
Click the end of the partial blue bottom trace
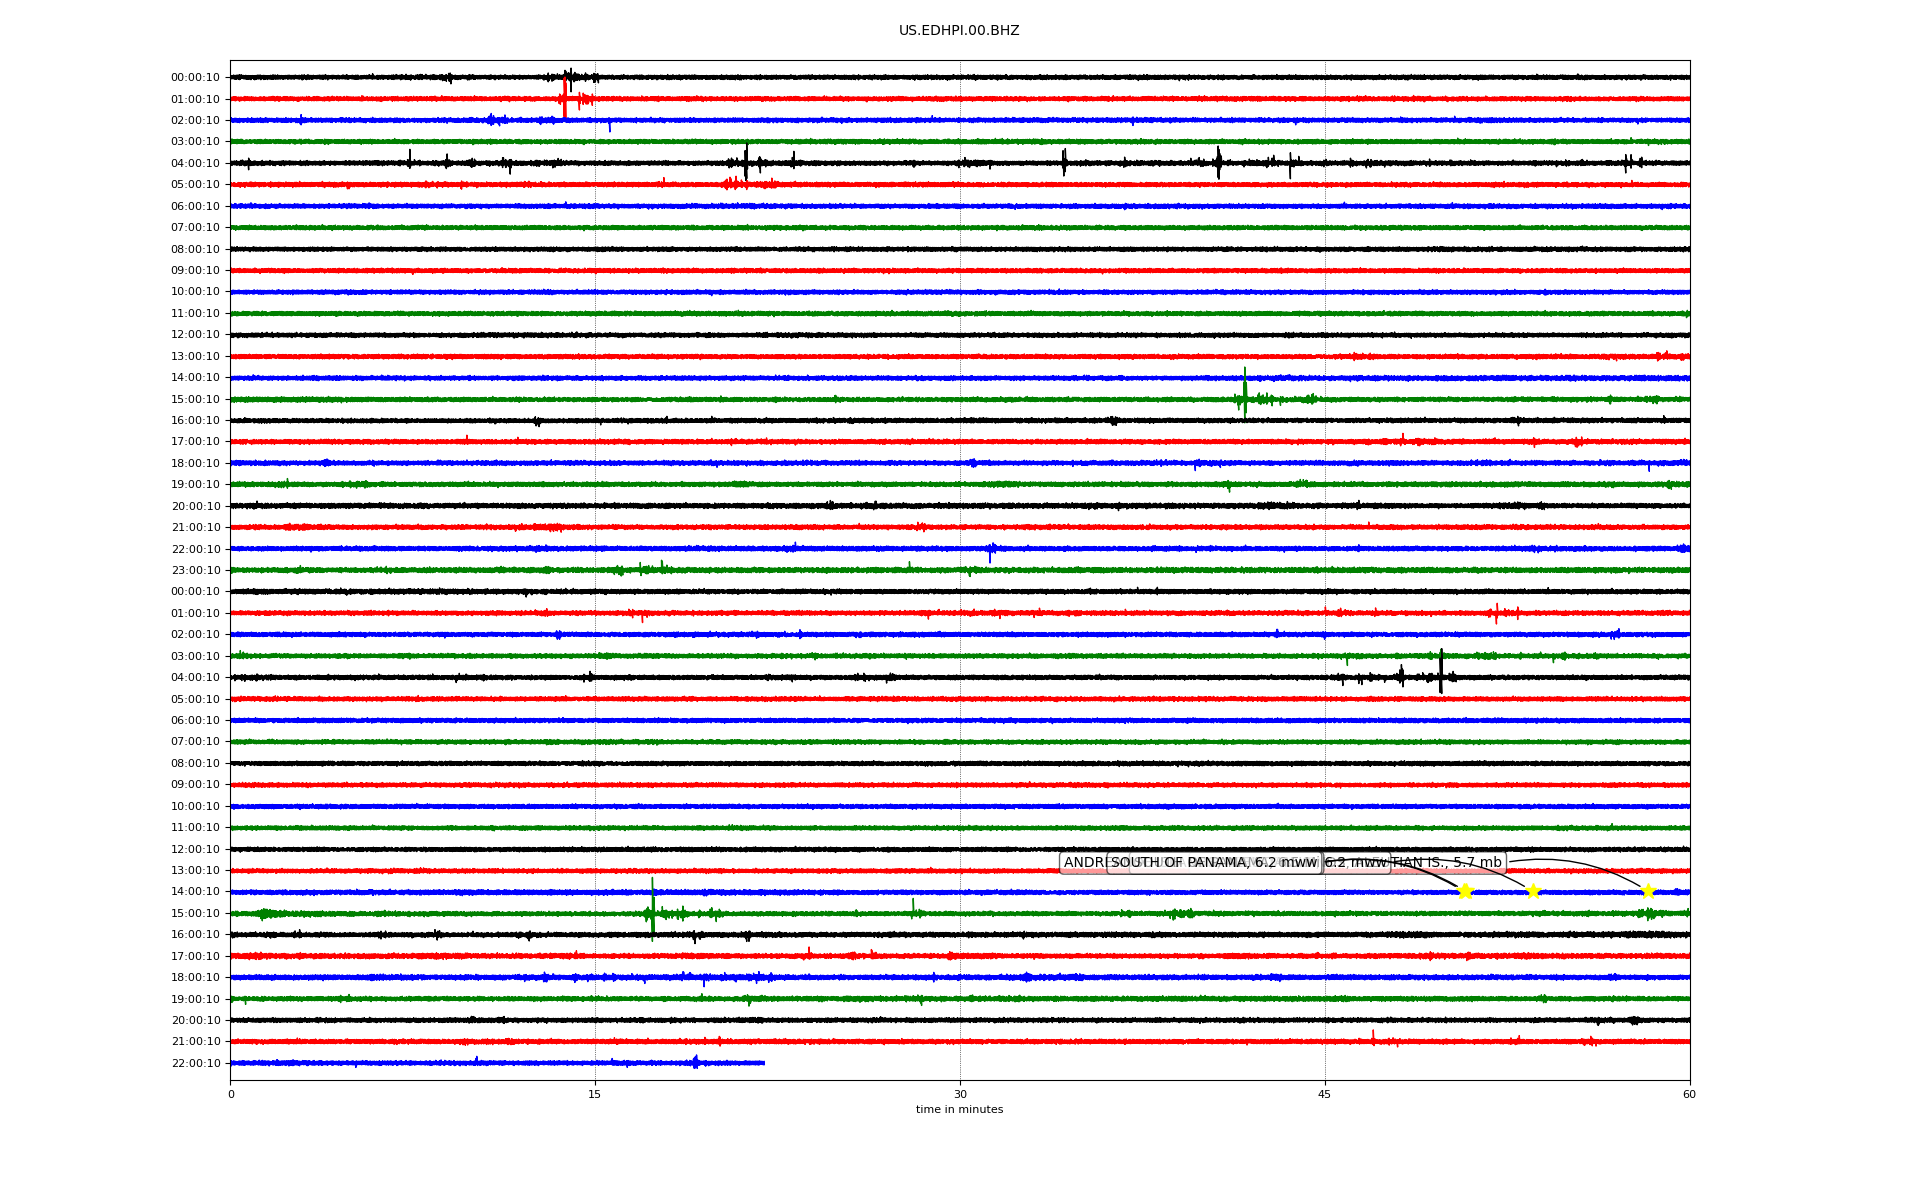[763, 1063]
